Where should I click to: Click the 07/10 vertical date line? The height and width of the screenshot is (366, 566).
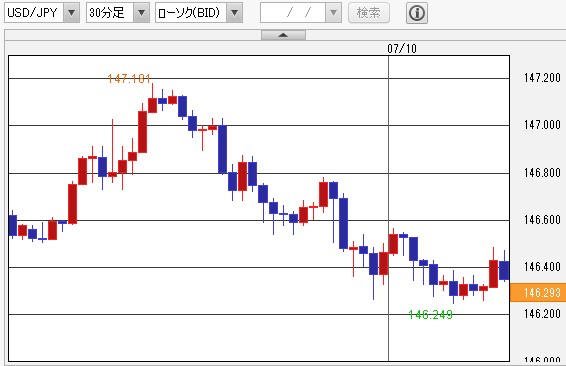[389, 208]
